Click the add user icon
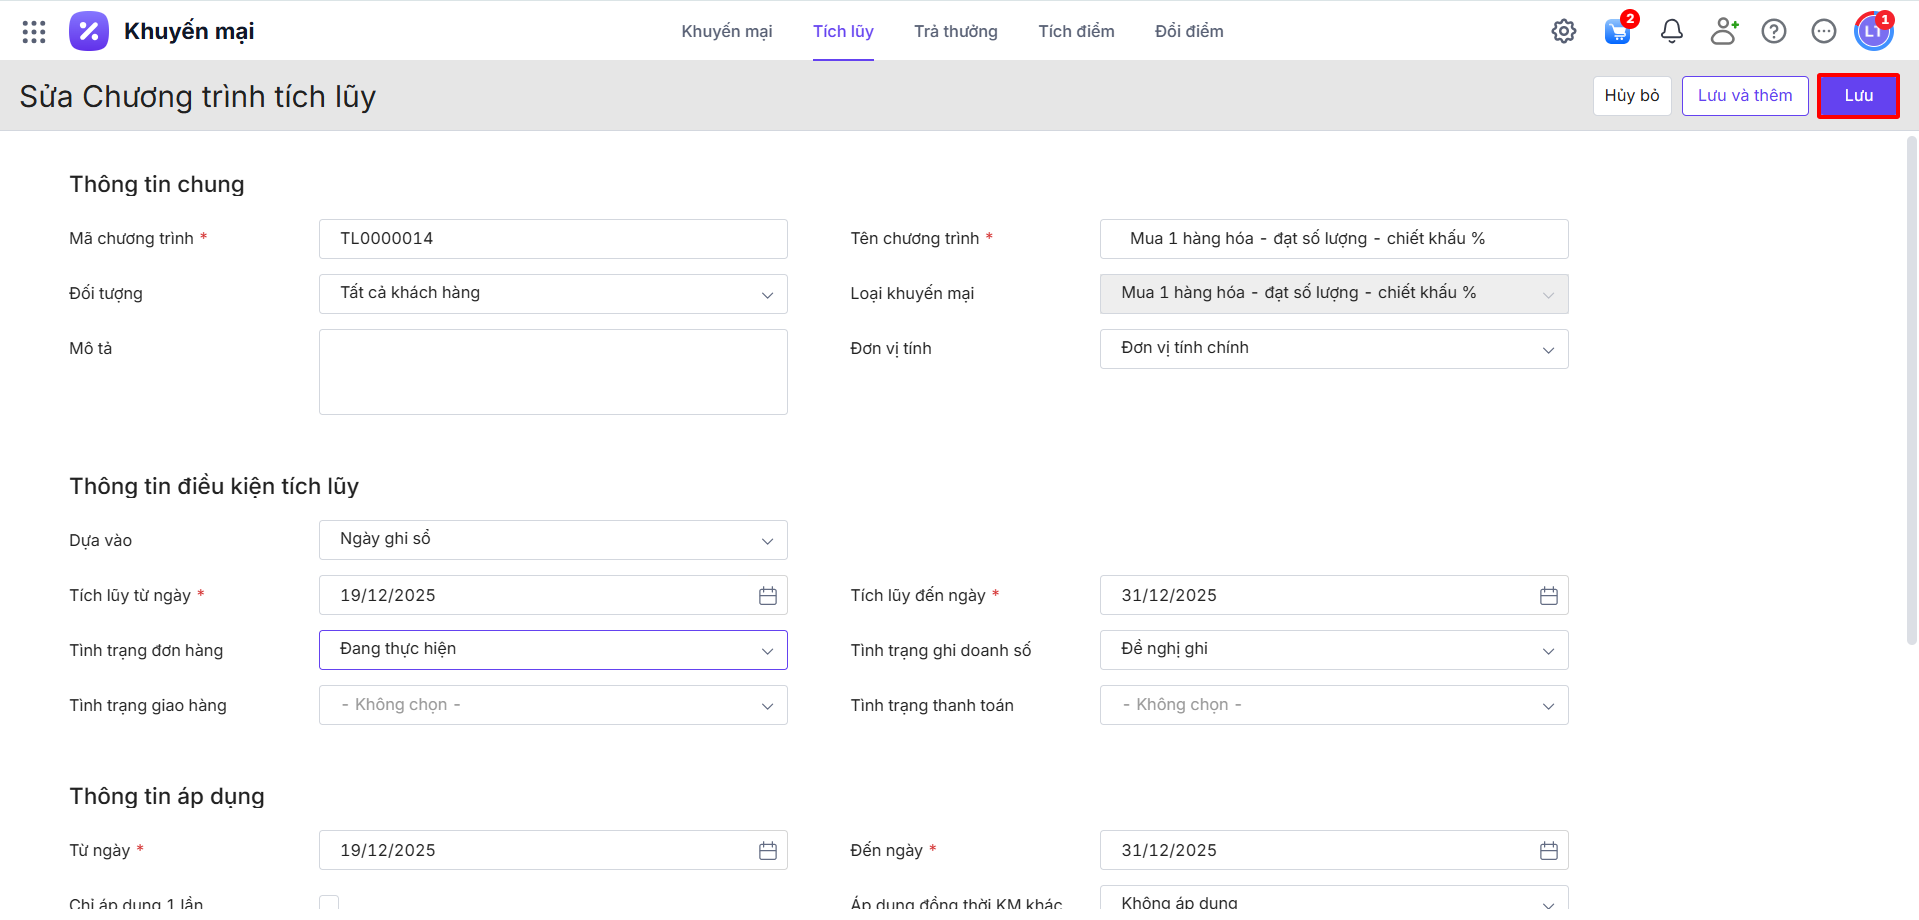This screenshot has height=920, width=1919. 1723,32
